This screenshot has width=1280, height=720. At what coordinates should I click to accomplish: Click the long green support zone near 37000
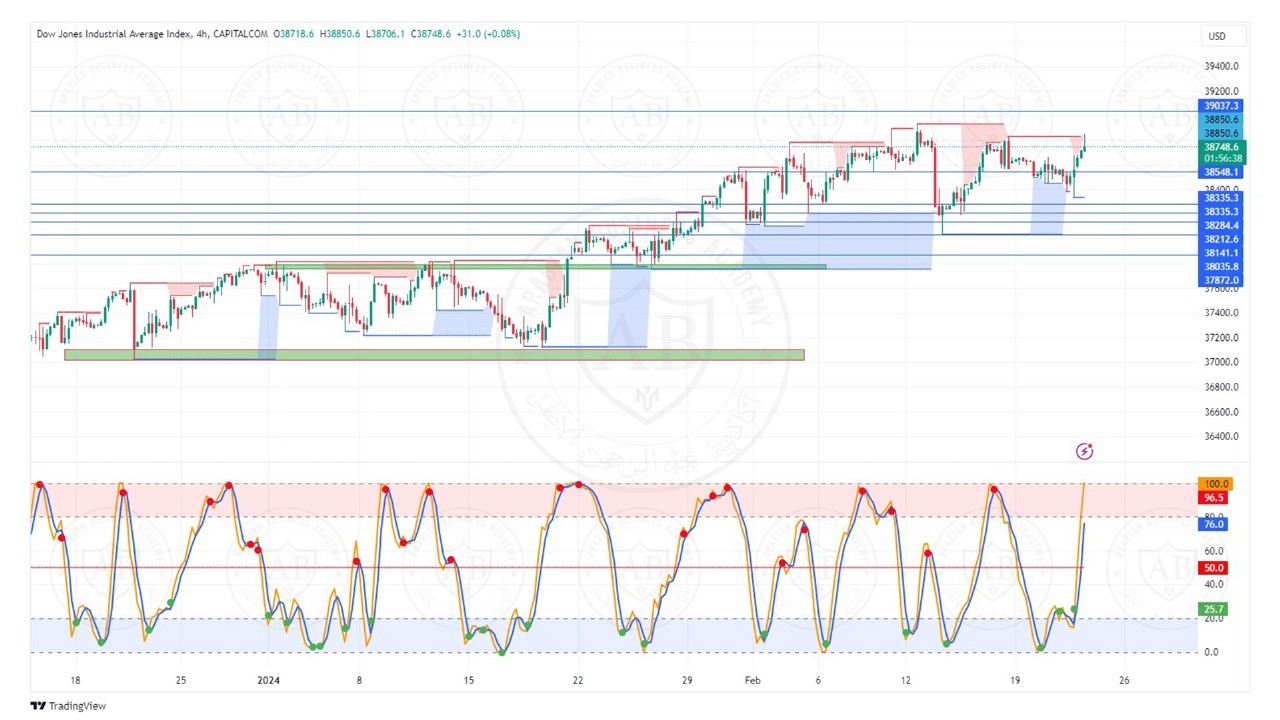pos(434,355)
